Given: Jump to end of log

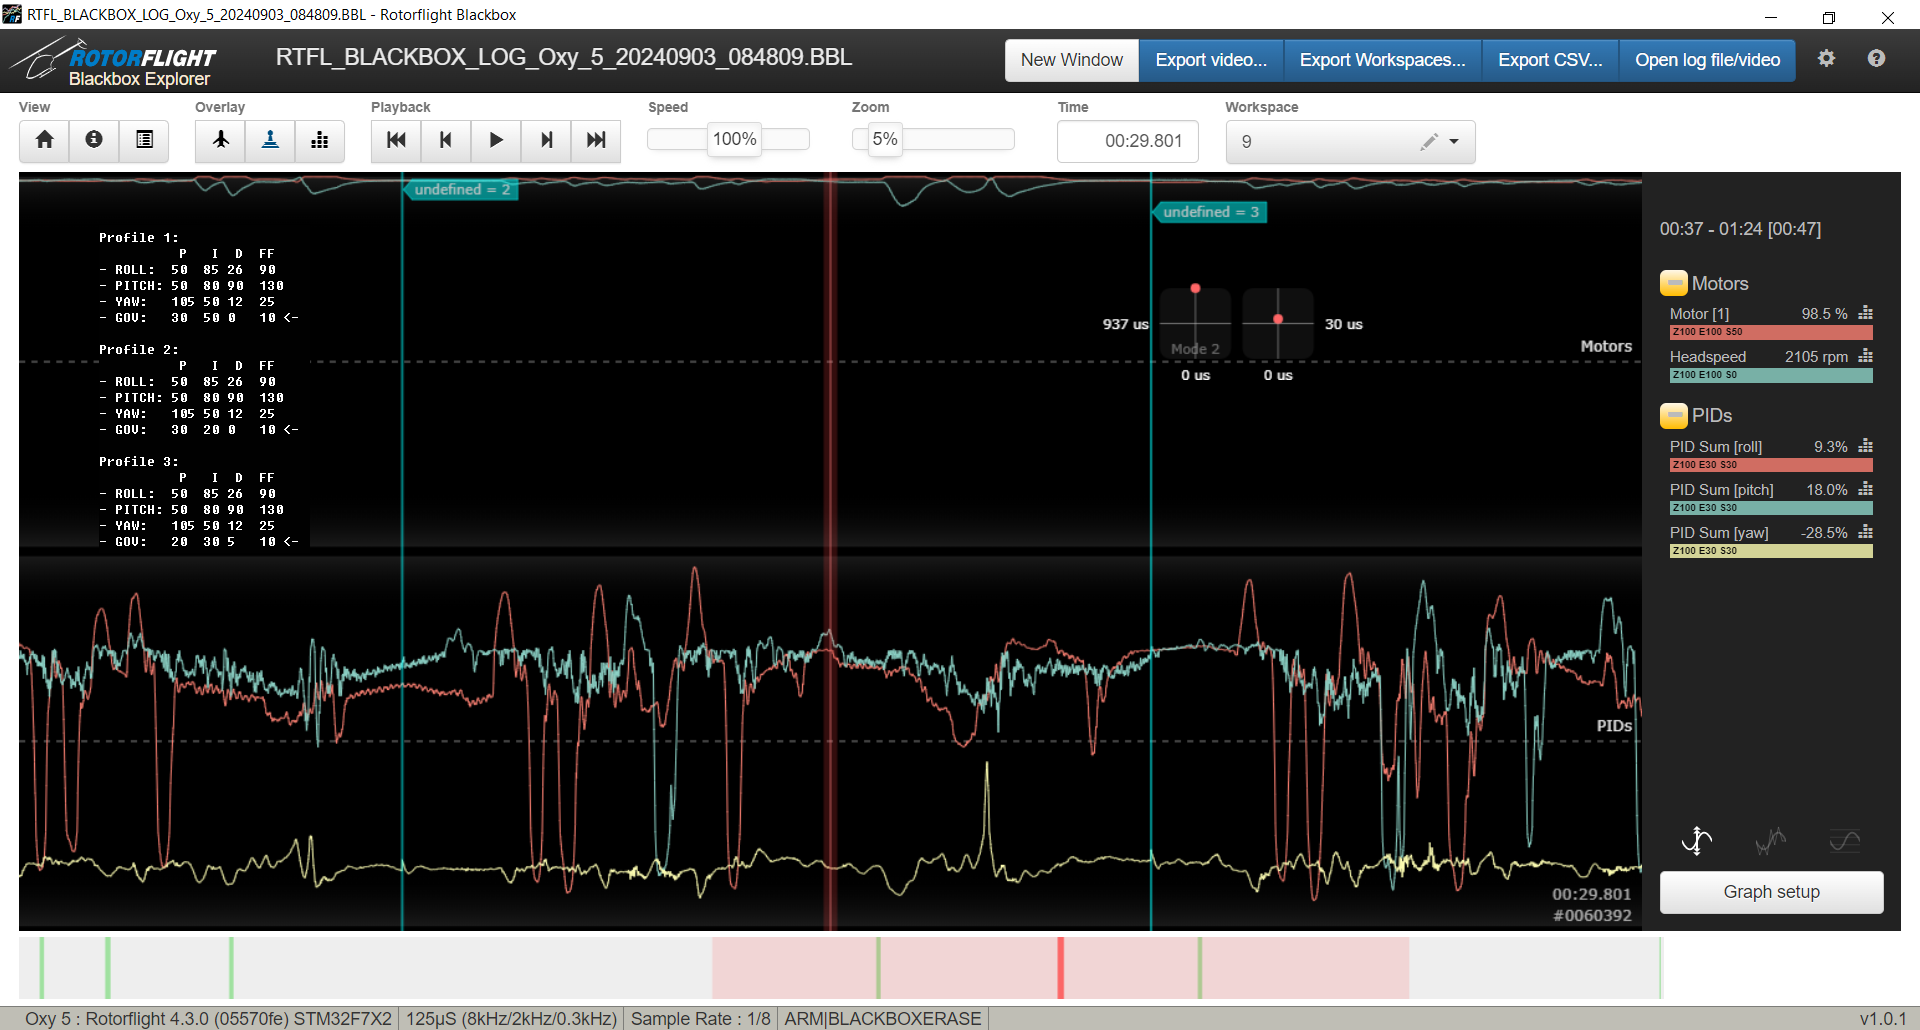Looking at the screenshot, I should point(596,140).
